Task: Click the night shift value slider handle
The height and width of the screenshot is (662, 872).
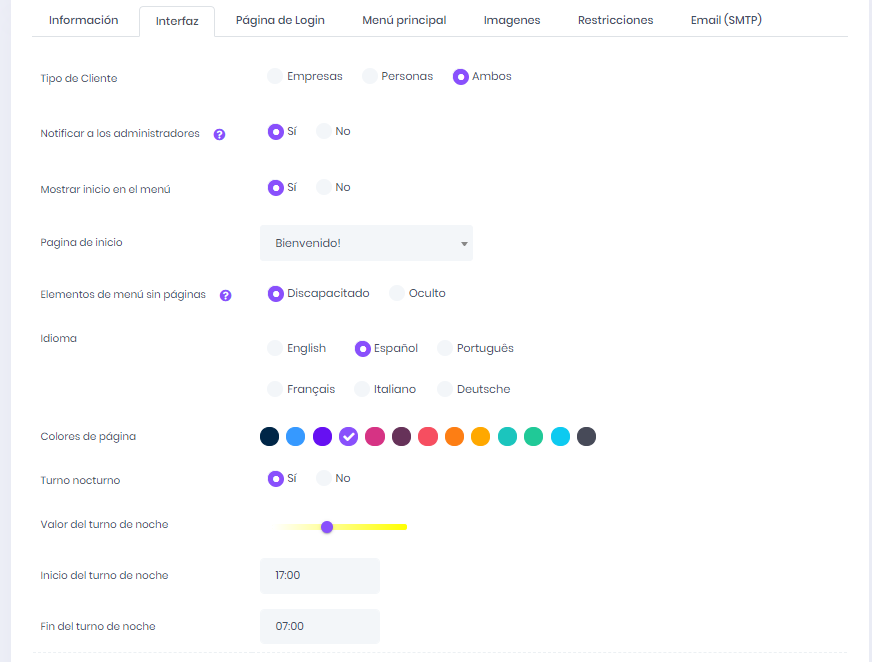Action: point(327,527)
